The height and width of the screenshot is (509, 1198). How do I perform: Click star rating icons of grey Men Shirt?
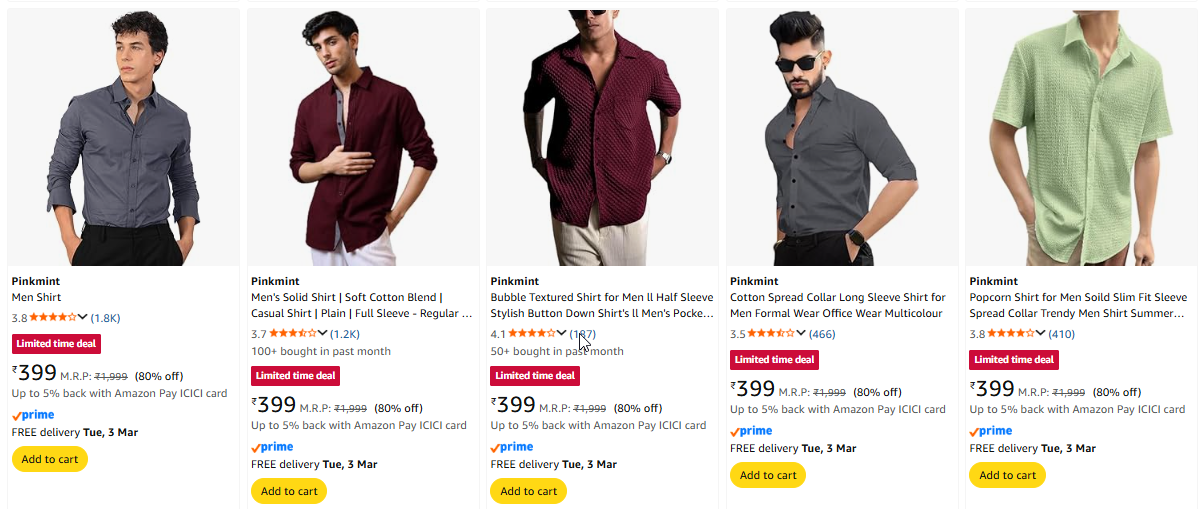[53, 318]
